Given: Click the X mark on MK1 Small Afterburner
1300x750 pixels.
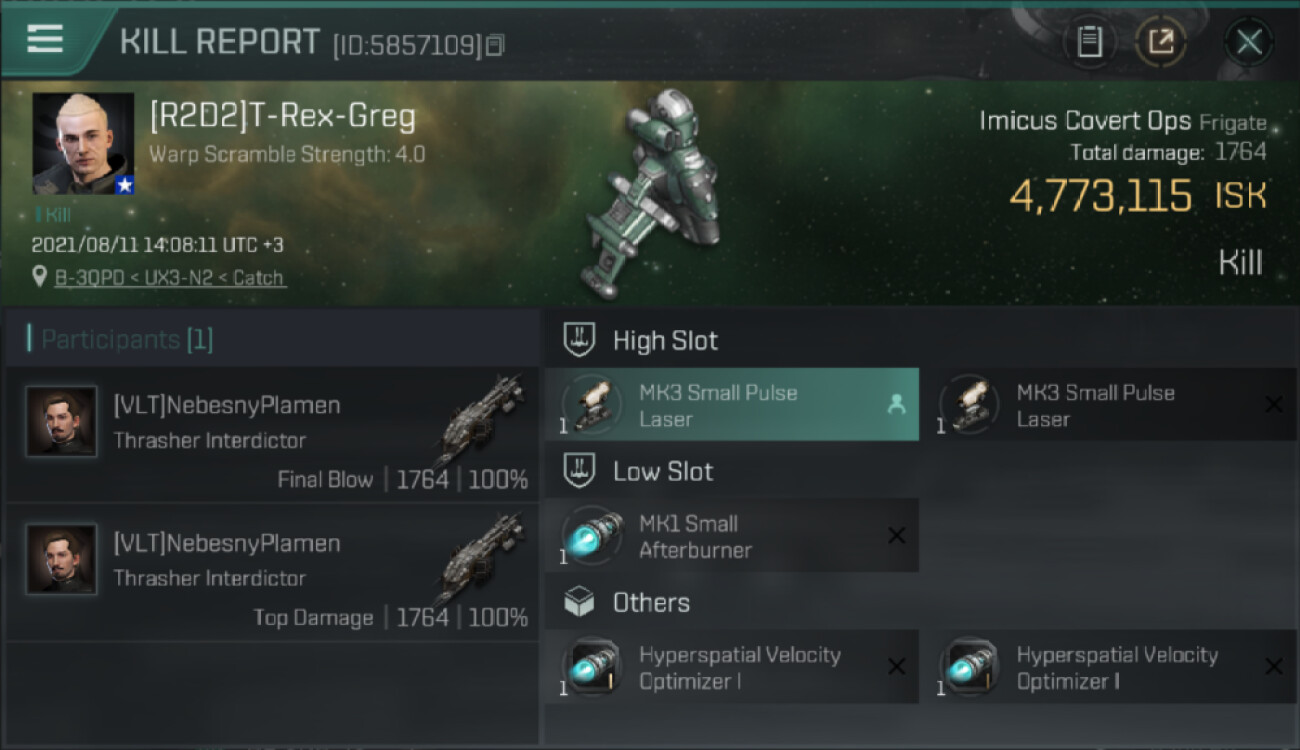Looking at the screenshot, I should [896, 536].
